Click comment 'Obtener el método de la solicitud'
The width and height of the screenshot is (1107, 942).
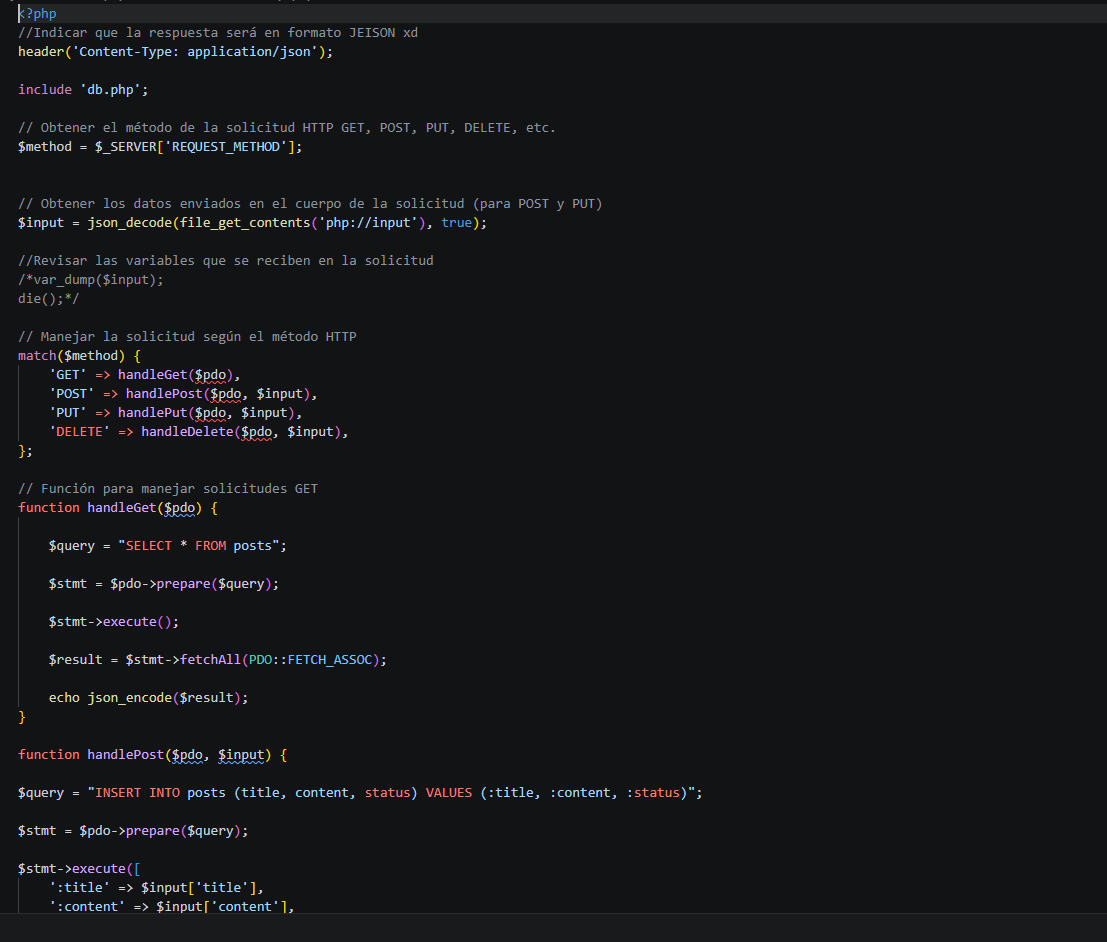coord(287,128)
